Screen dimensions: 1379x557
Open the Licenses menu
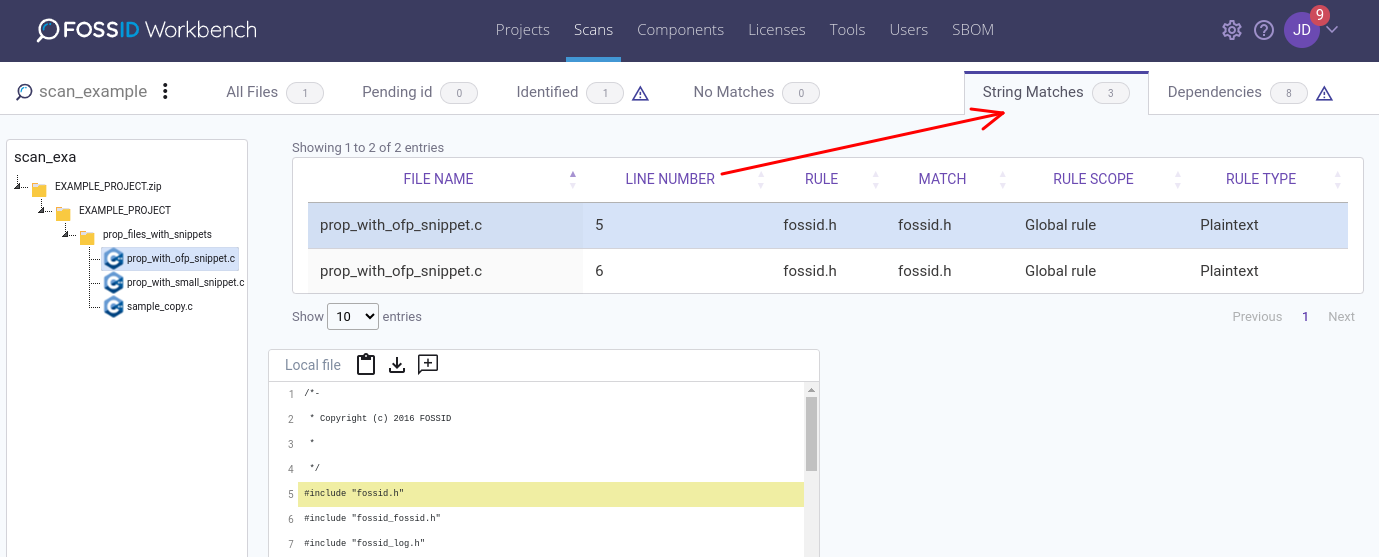click(x=777, y=30)
